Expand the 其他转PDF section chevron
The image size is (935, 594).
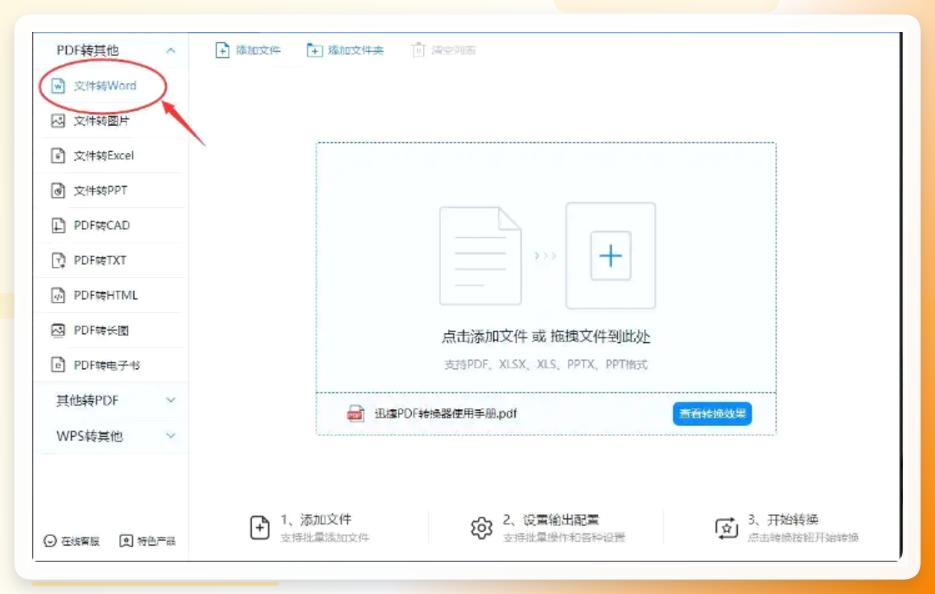pyautogui.click(x=171, y=400)
